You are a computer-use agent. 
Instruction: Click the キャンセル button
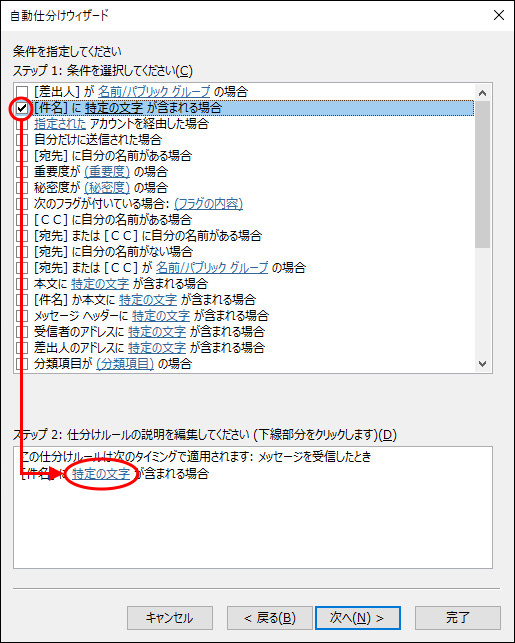coord(170,618)
